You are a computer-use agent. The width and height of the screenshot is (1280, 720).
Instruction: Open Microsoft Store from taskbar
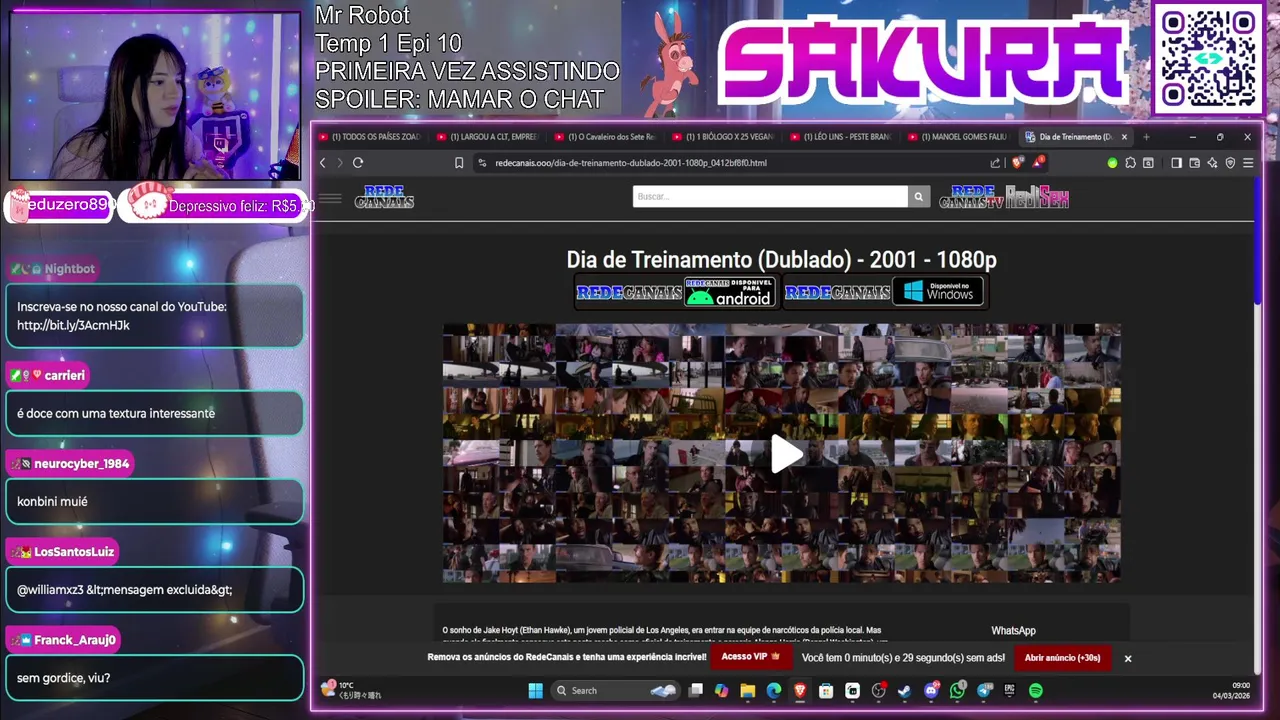tap(826, 690)
